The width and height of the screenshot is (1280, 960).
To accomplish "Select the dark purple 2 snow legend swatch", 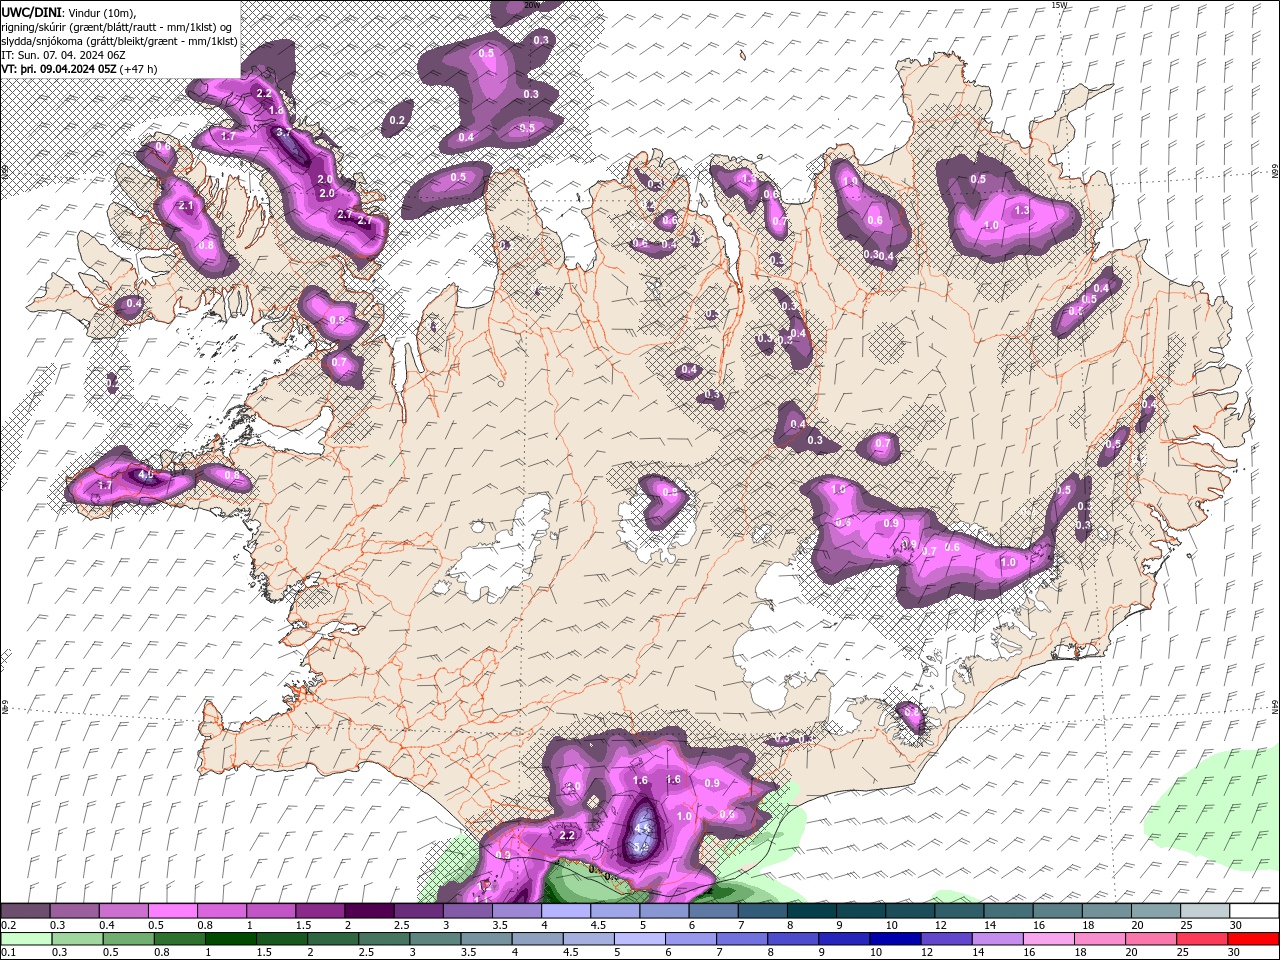I will pyautogui.click(x=369, y=911).
